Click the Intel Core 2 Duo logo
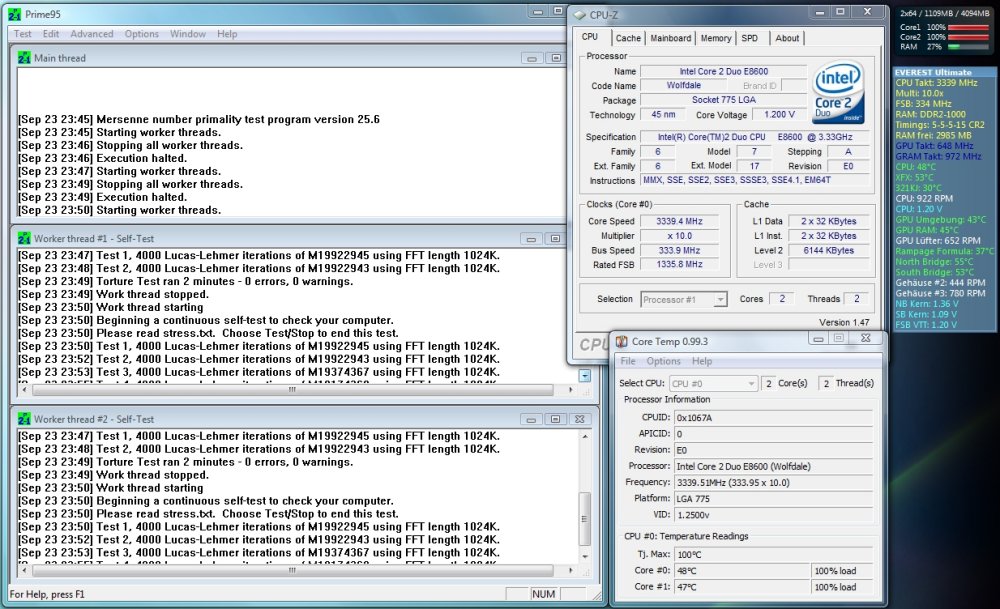 [839, 92]
